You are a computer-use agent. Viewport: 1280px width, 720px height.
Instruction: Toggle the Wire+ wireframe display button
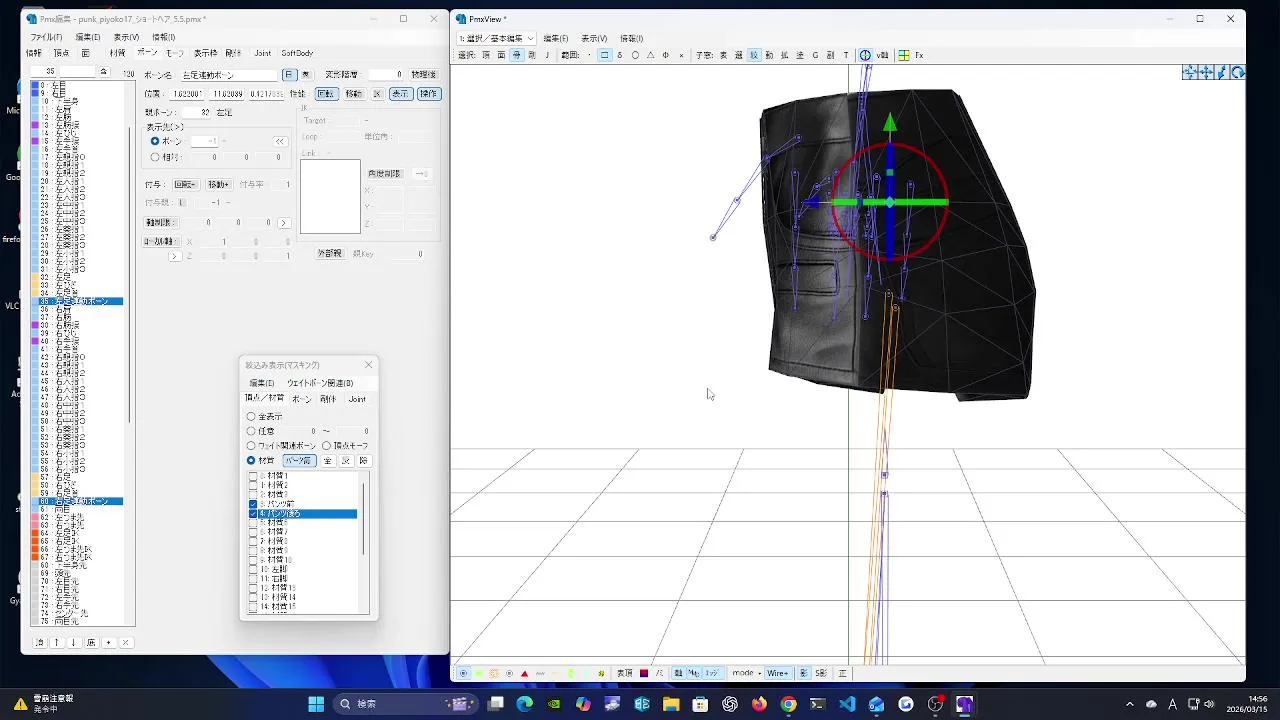777,673
